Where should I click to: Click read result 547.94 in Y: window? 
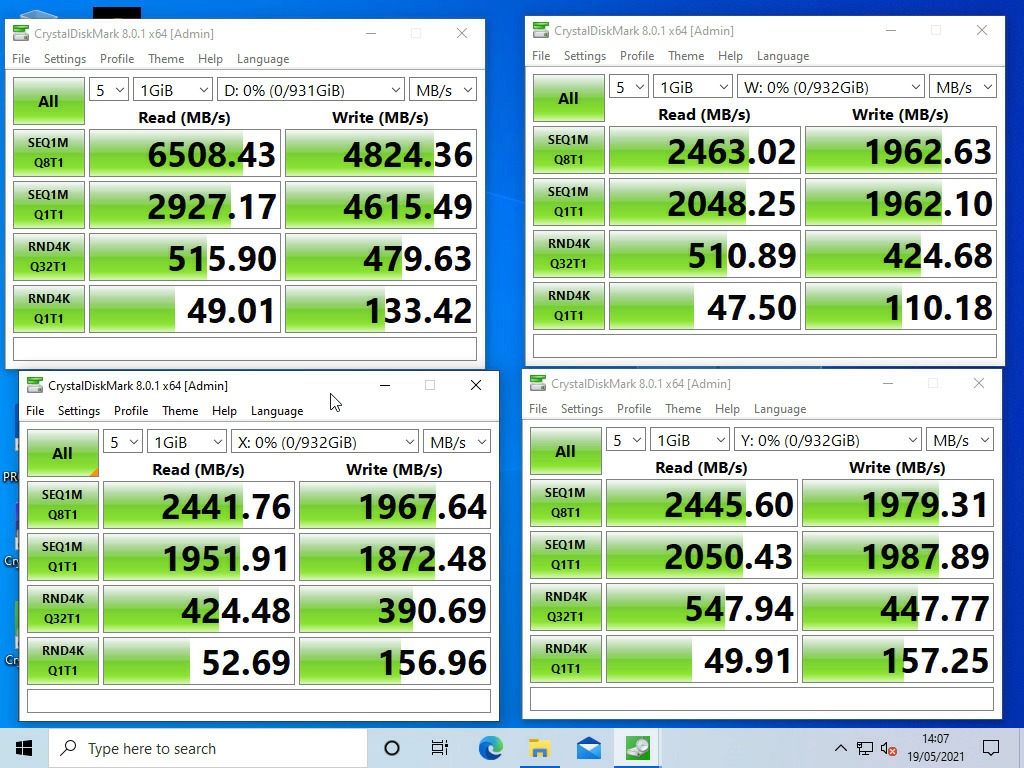tap(702, 607)
